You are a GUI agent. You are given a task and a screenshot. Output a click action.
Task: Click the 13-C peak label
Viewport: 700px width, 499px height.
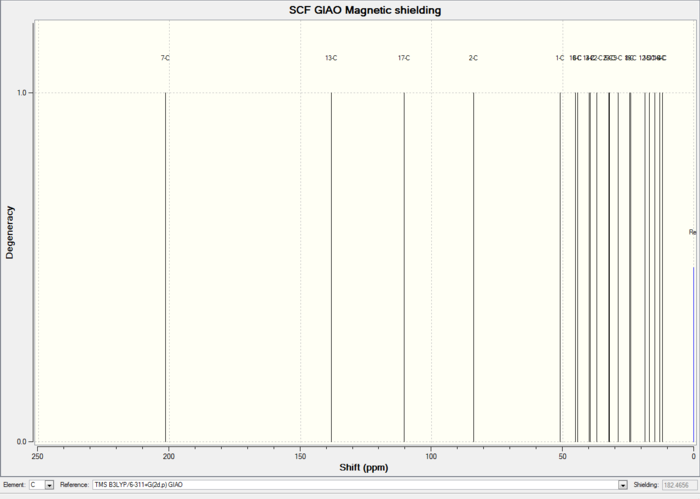pos(331,58)
